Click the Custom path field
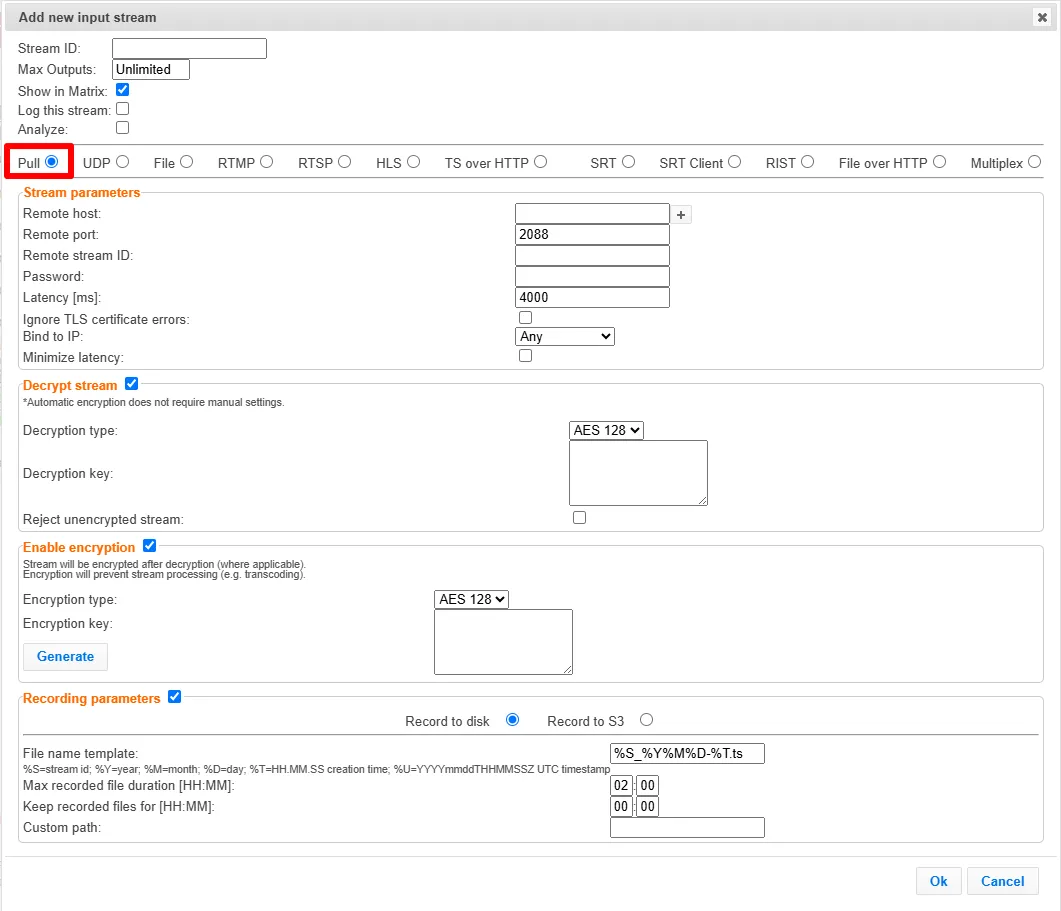1061x911 pixels. click(687, 828)
